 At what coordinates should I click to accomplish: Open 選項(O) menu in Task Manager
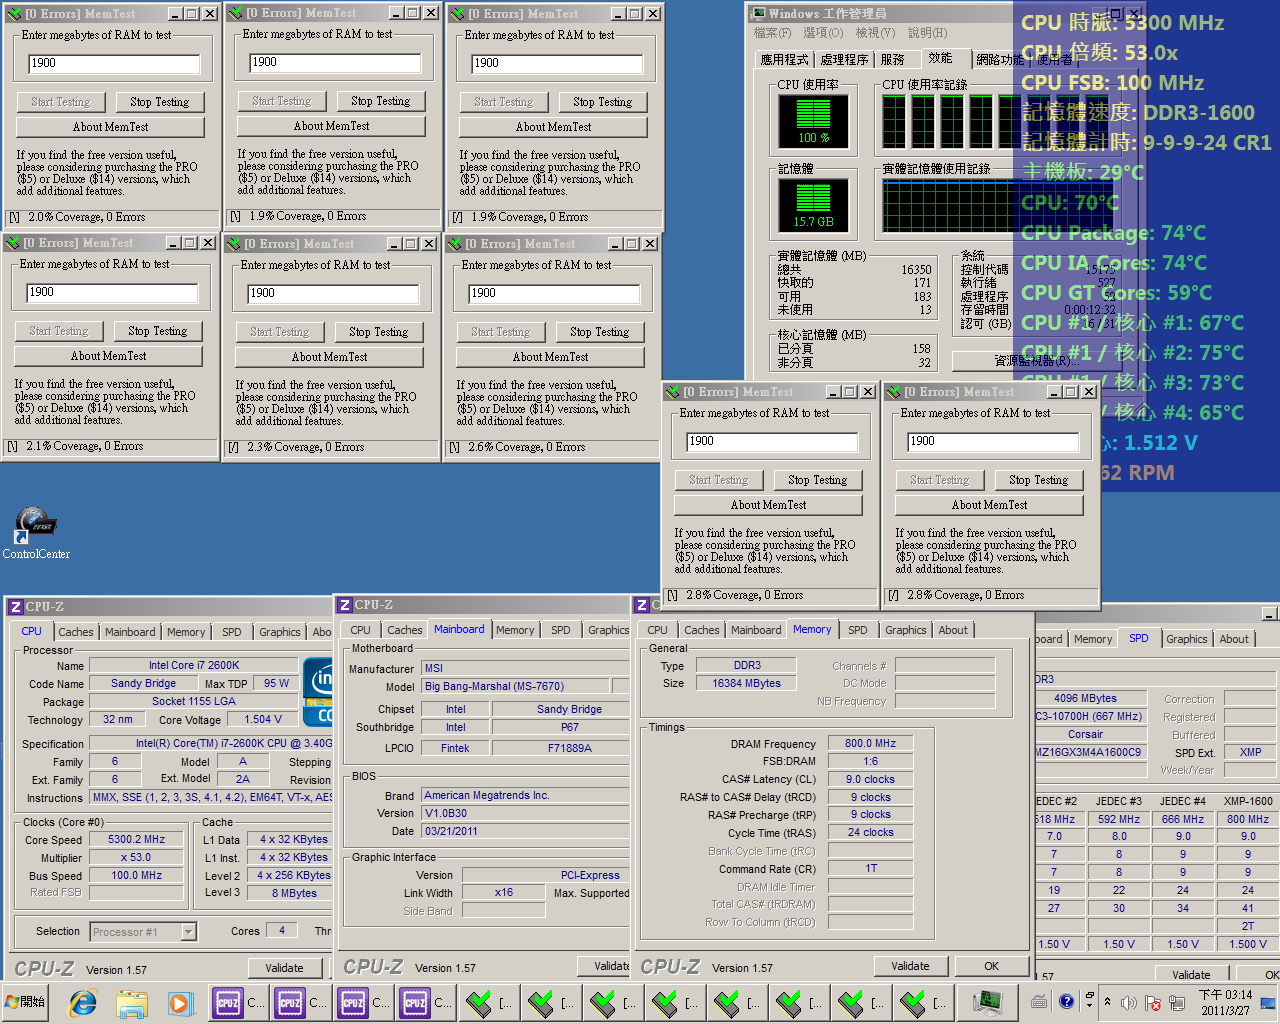click(823, 34)
